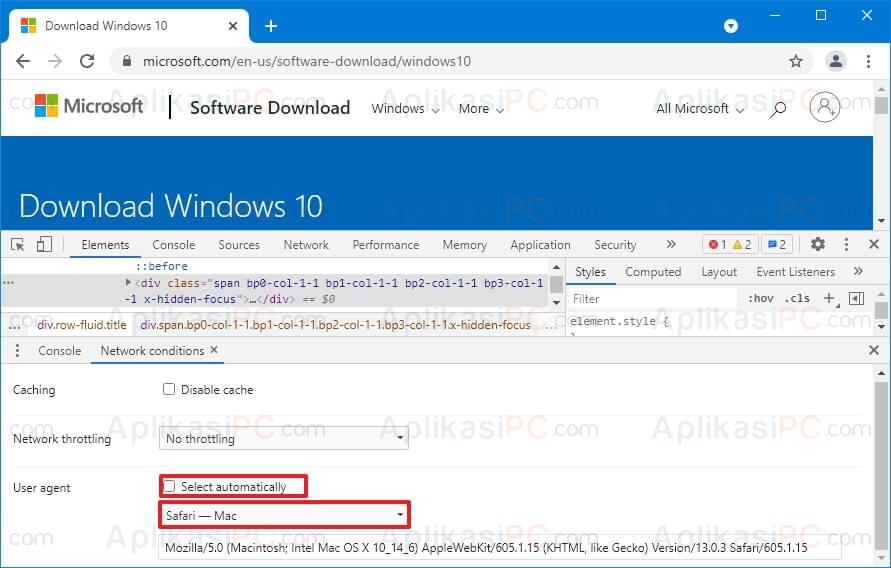The image size is (891, 568).
Task: Toggle Select automatically user agent checkbox
Action: point(169,486)
